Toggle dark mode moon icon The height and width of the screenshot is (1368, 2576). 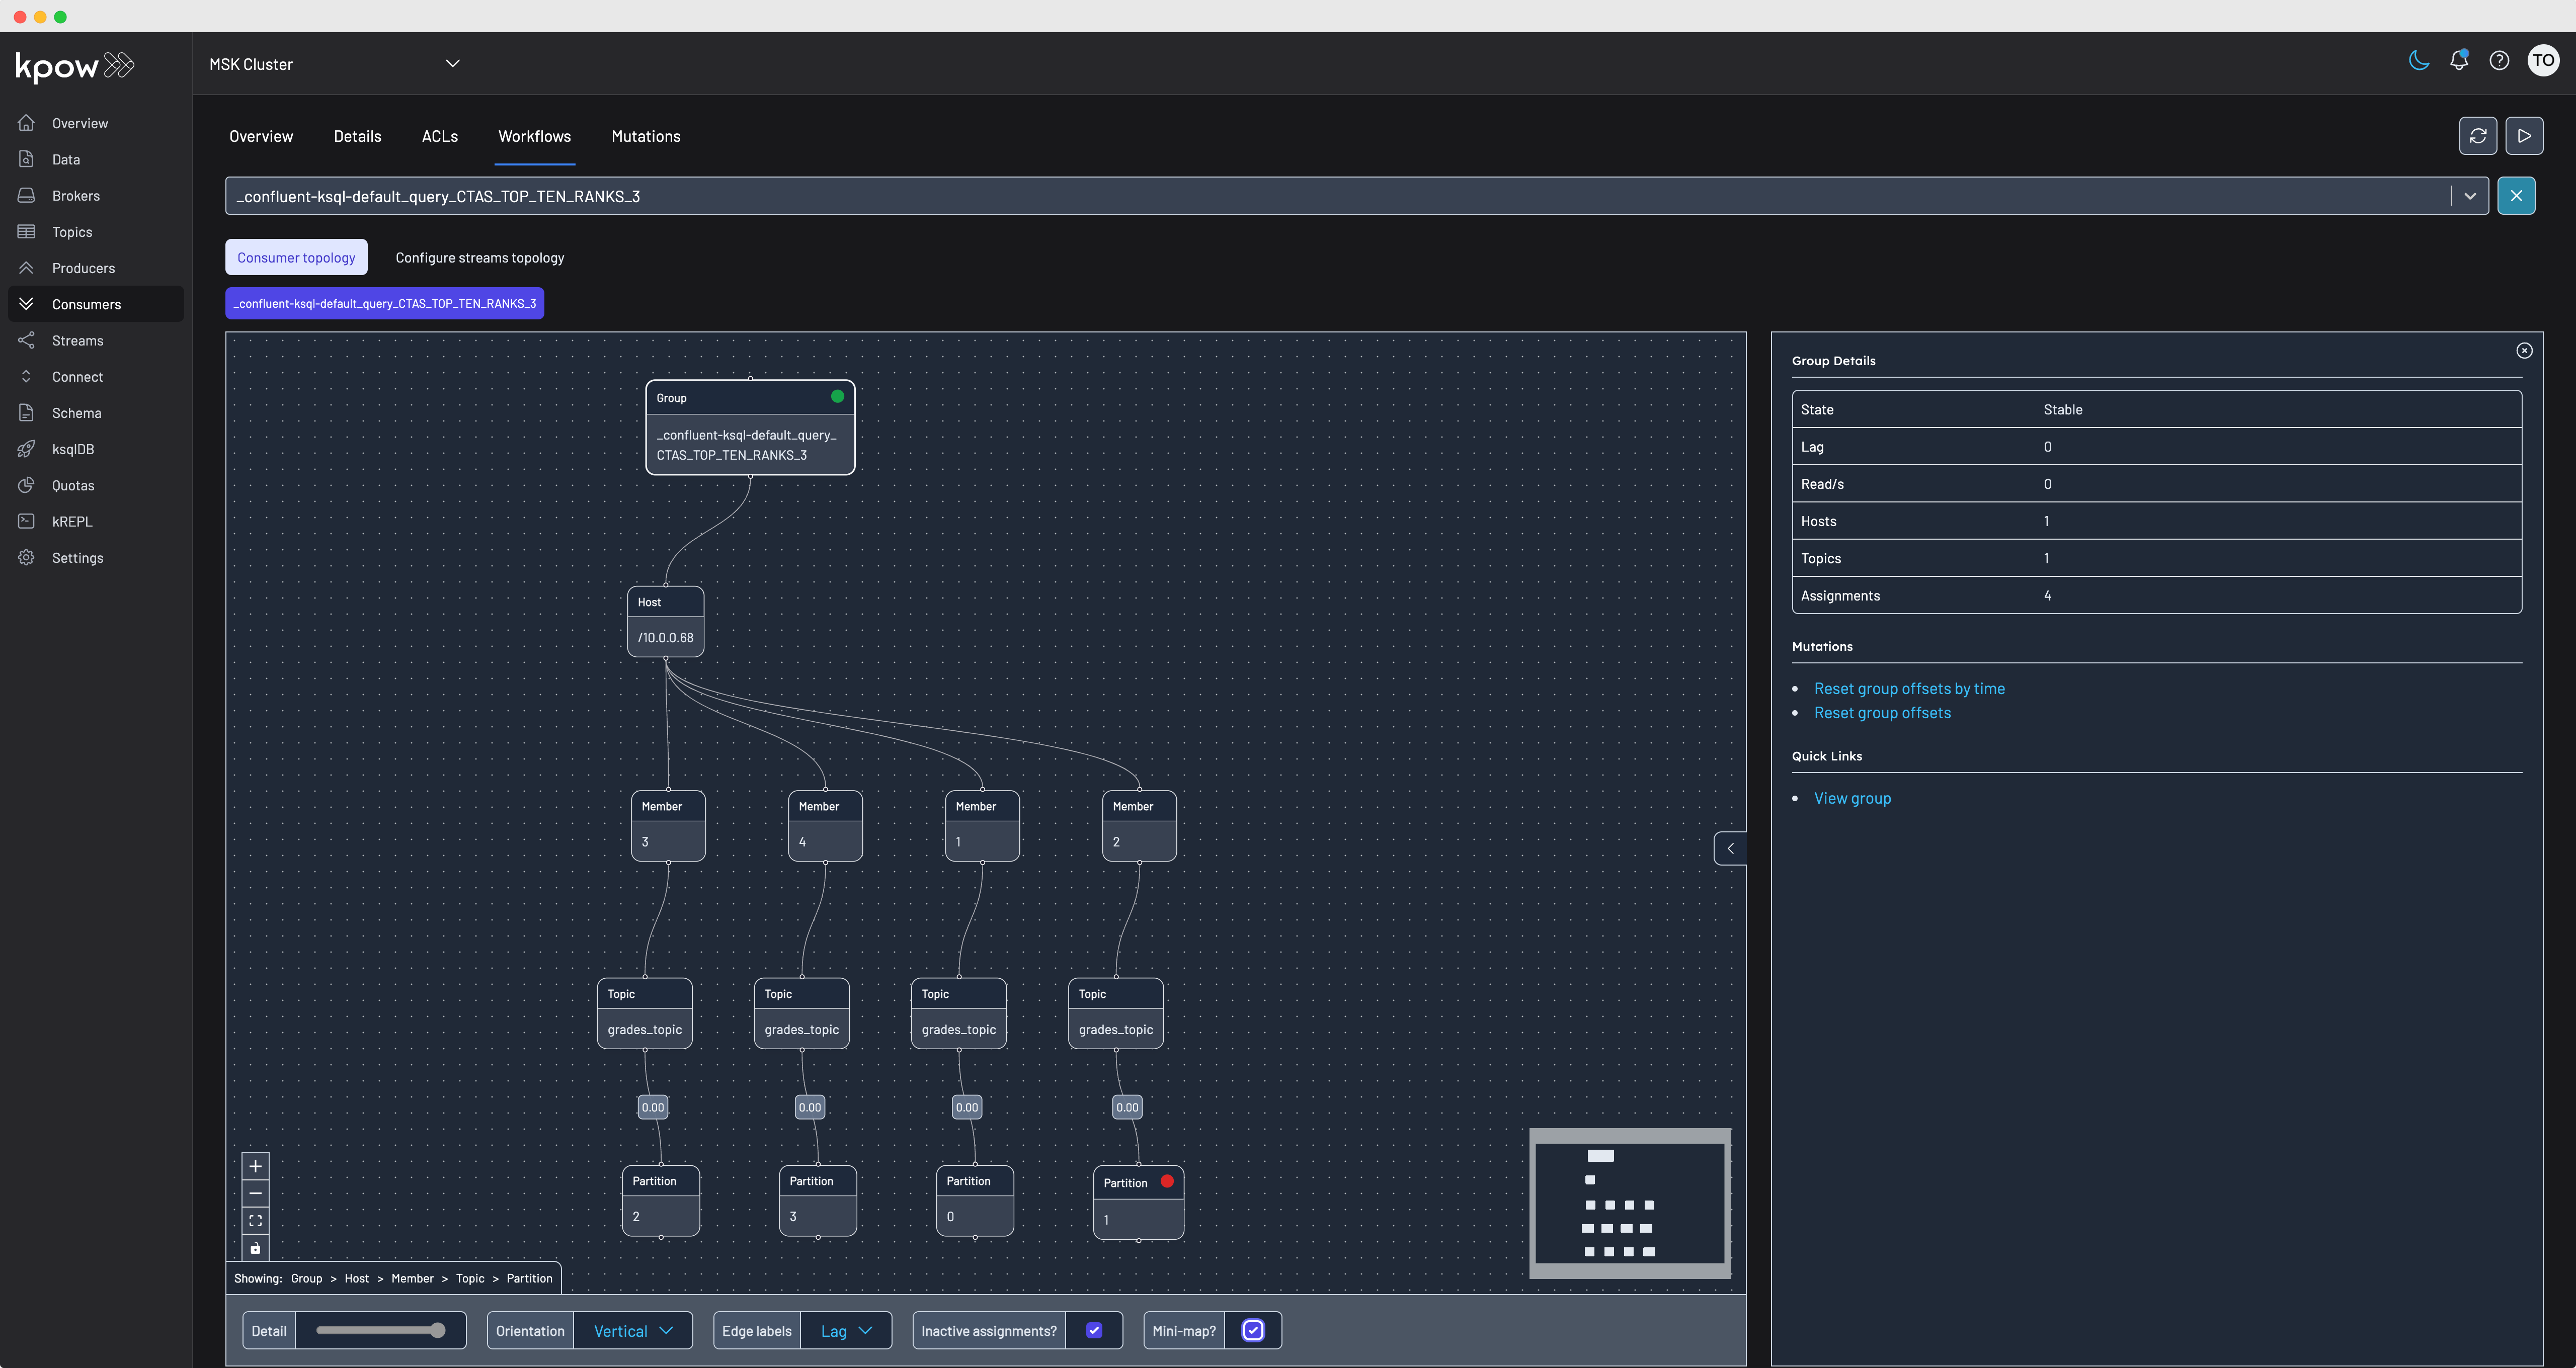pos(2419,61)
